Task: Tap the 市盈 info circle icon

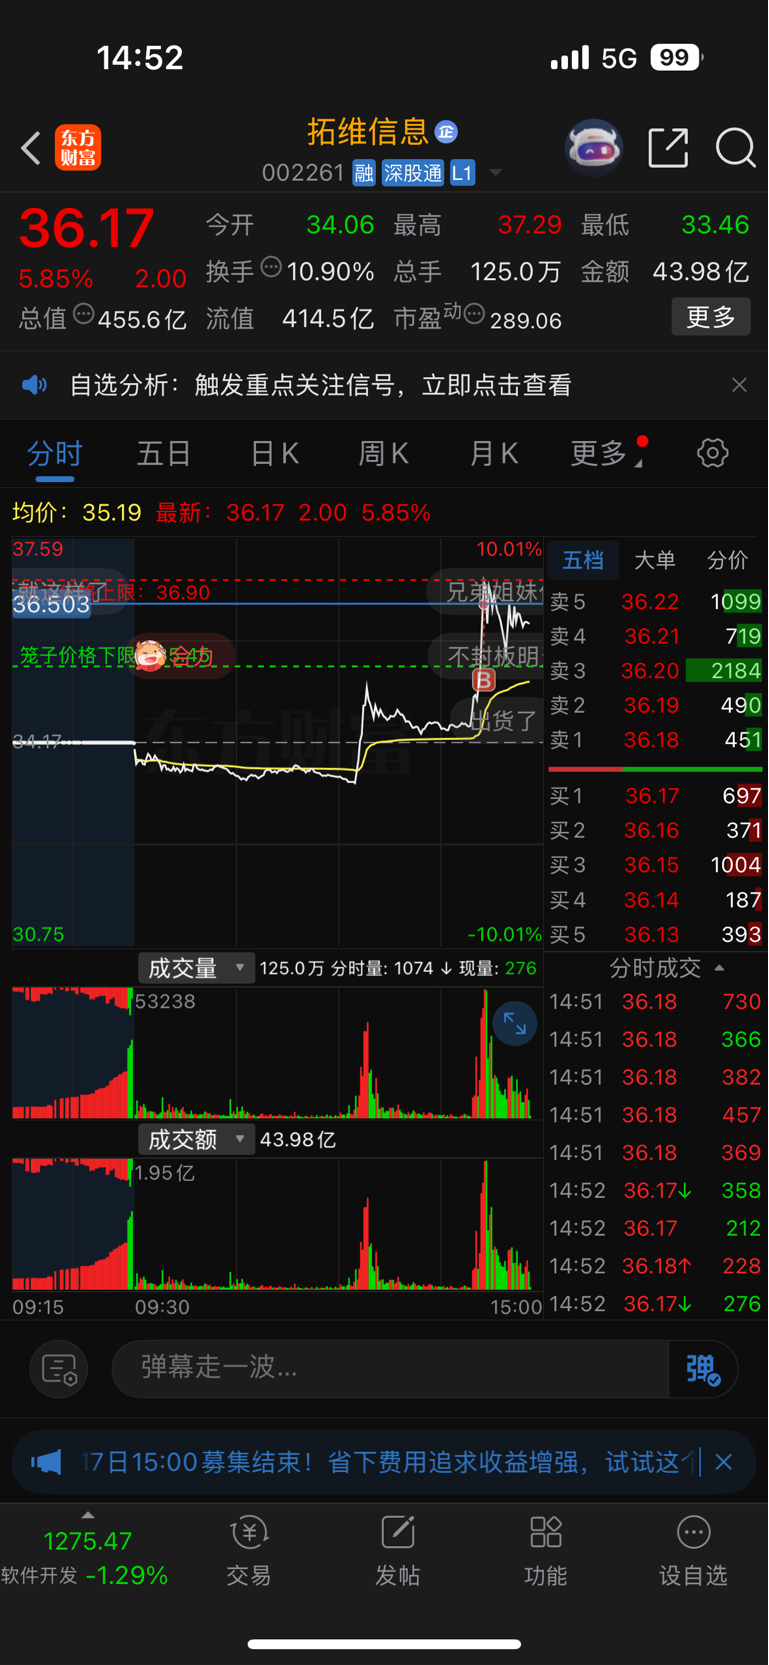Action: click(x=474, y=315)
